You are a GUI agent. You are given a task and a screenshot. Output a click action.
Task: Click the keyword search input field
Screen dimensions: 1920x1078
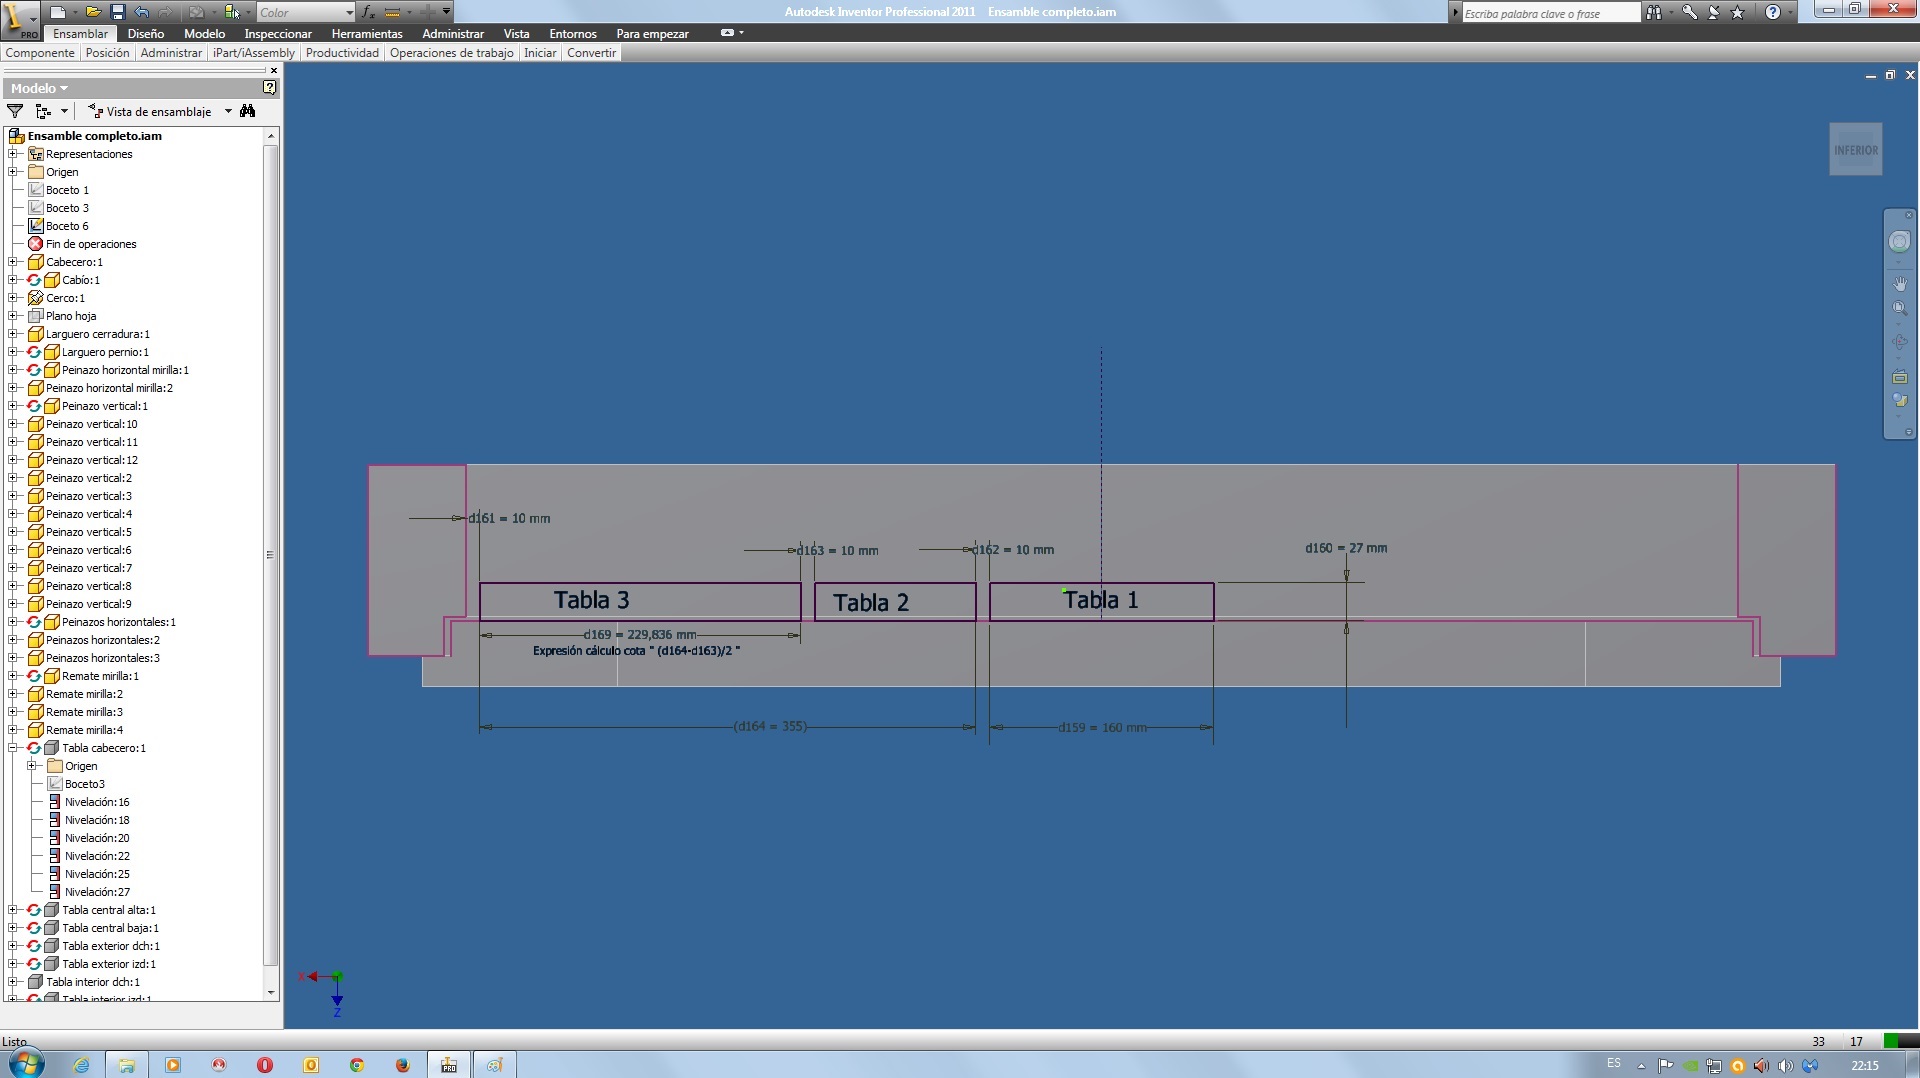[1551, 13]
